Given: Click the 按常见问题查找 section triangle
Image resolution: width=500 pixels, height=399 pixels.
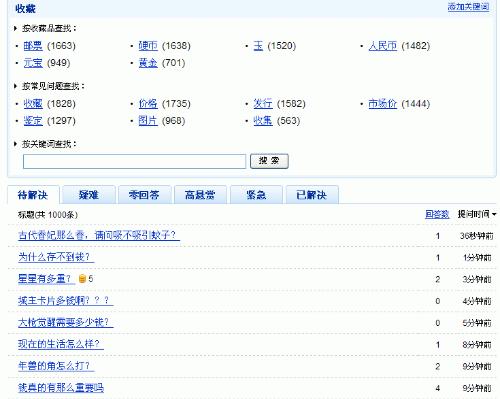Looking at the screenshot, I should click(x=15, y=86).
